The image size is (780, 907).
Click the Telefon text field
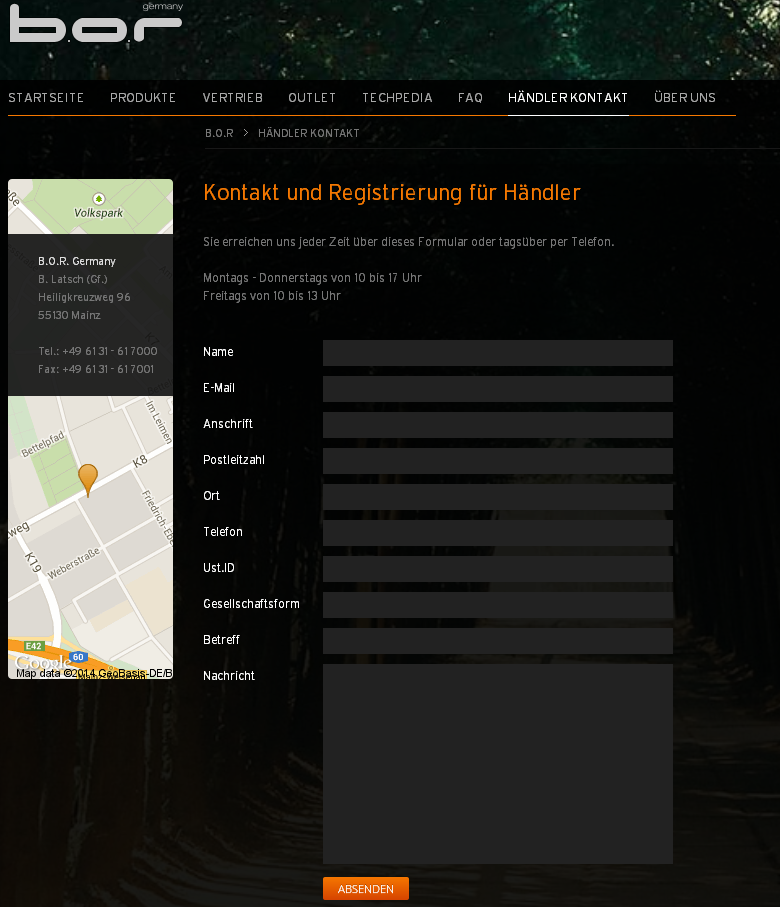pyautogui.click(x=497, y=533)
